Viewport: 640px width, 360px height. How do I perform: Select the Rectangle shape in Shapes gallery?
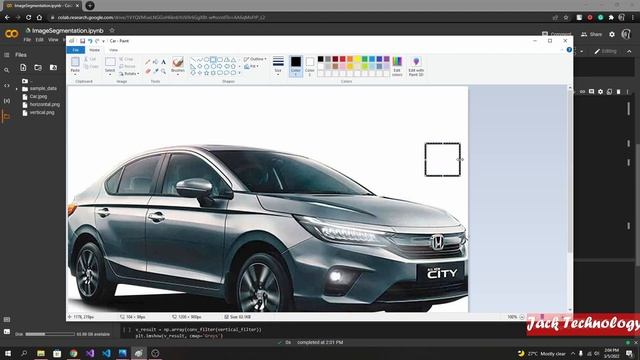click(x=213, y=60)
